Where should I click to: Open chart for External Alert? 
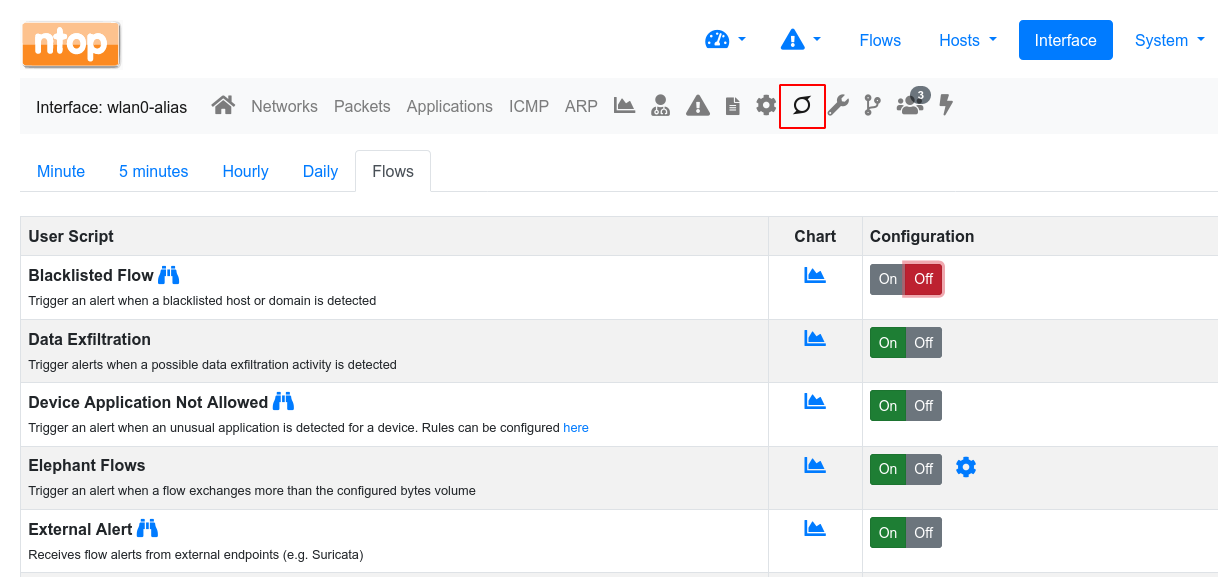(815, 528)
